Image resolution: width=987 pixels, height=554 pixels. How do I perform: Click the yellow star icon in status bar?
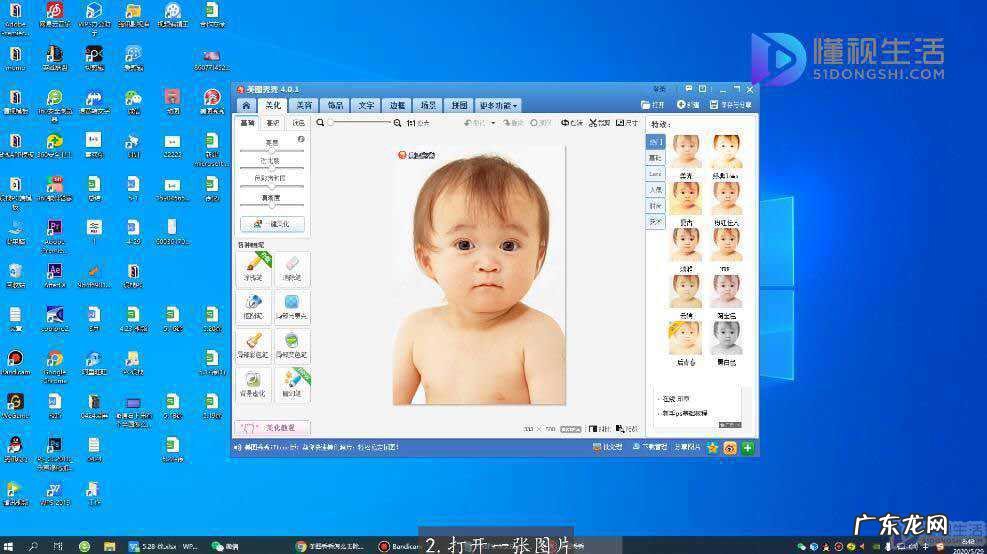coord(713,448)
